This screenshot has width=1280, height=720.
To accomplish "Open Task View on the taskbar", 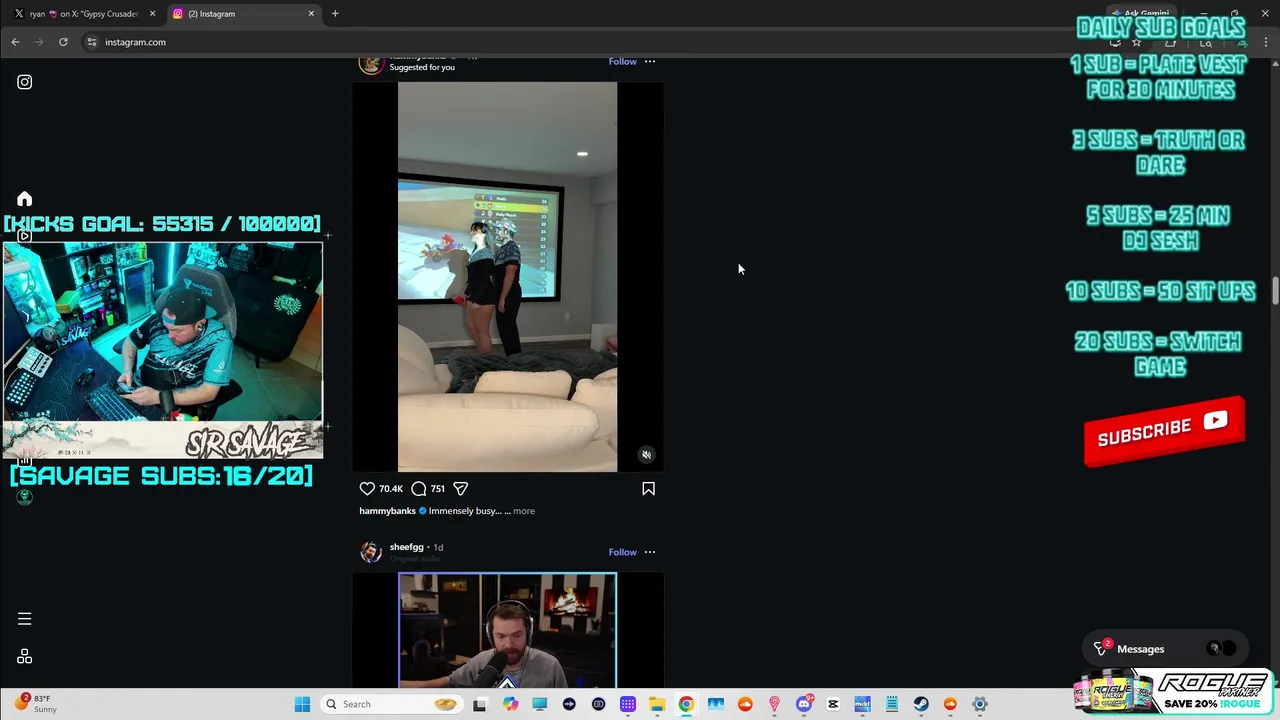I will (480, 704).
